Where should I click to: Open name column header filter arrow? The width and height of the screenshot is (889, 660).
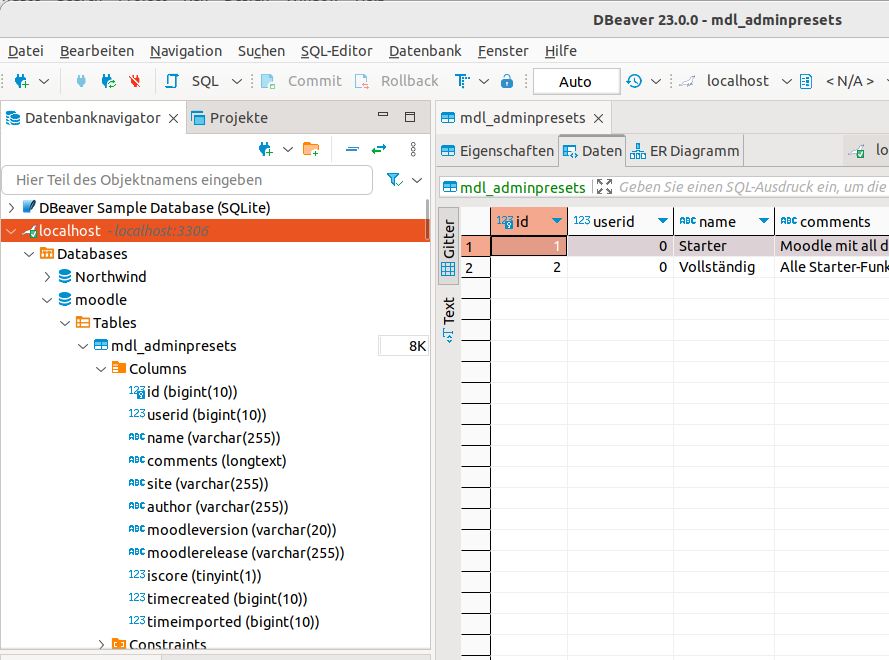click(764, 221)
